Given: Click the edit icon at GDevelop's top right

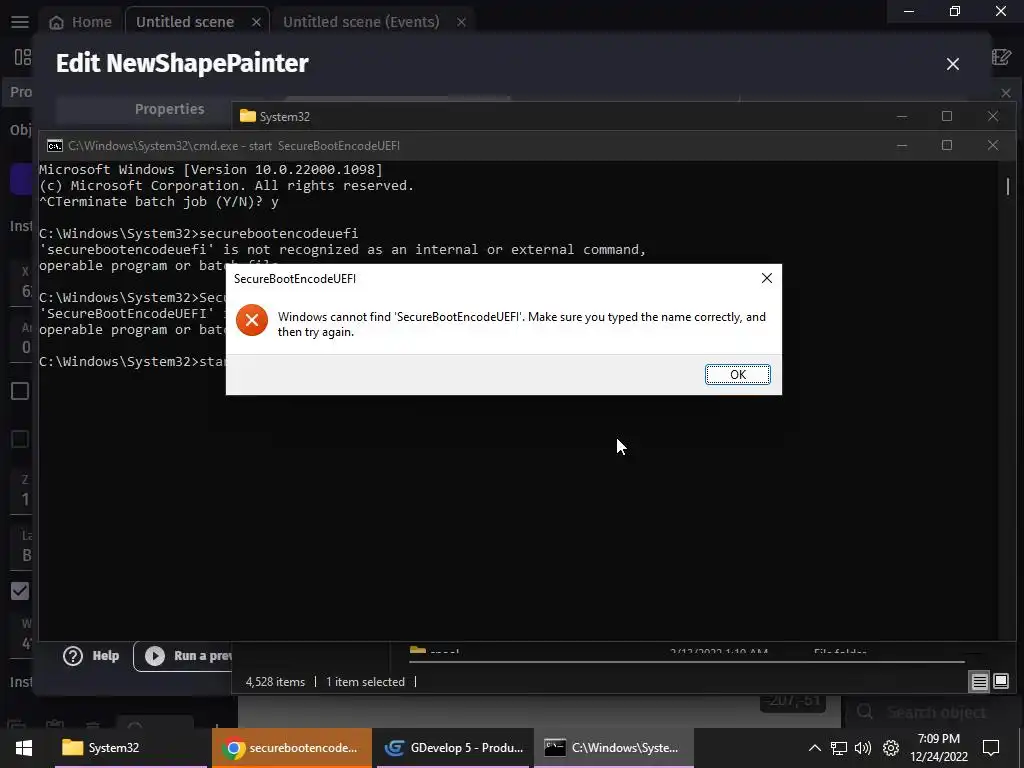Looking at the screenshot, I should [x=1001, y=57].
